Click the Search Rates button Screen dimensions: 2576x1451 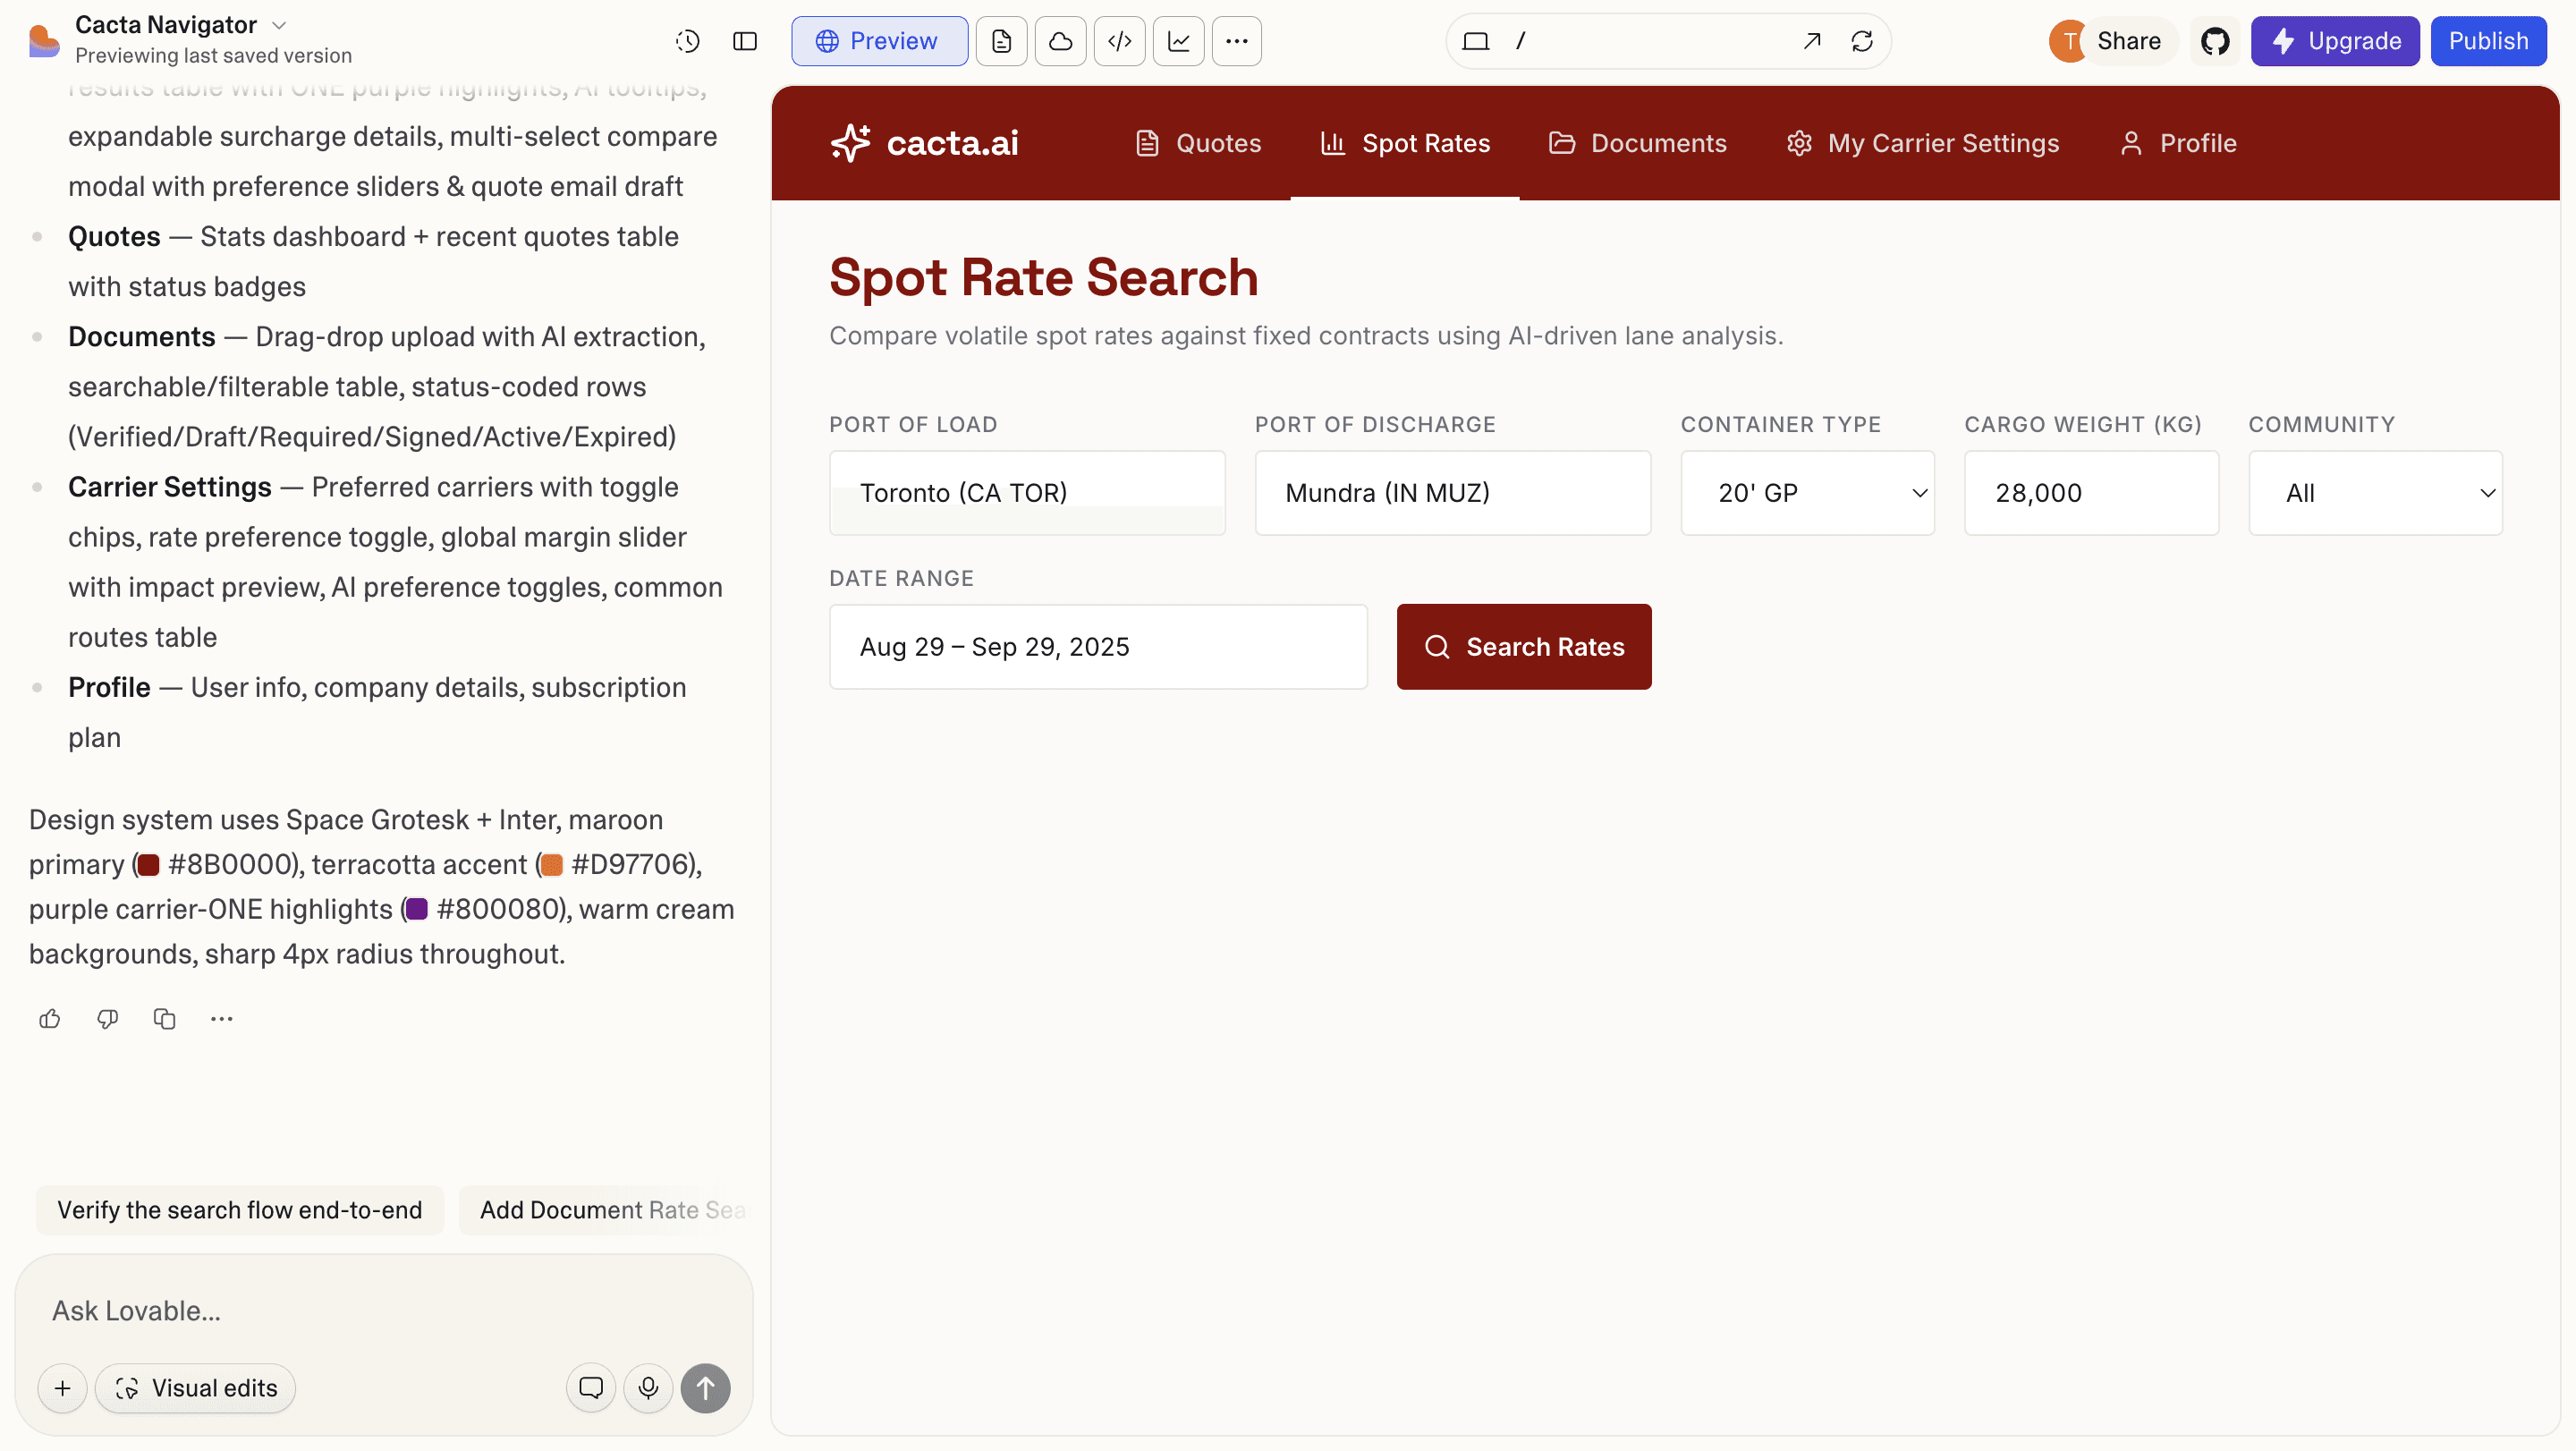tap(1523, 647)
